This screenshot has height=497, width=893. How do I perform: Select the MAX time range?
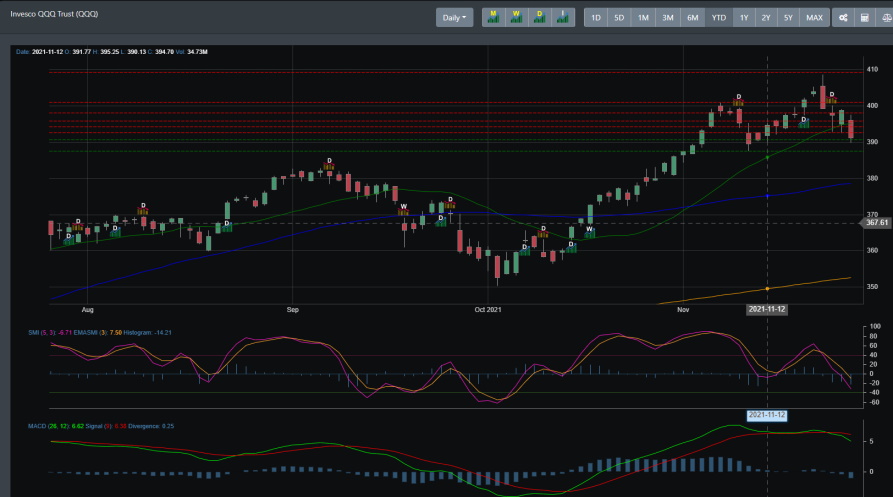[x=814, y=18]
